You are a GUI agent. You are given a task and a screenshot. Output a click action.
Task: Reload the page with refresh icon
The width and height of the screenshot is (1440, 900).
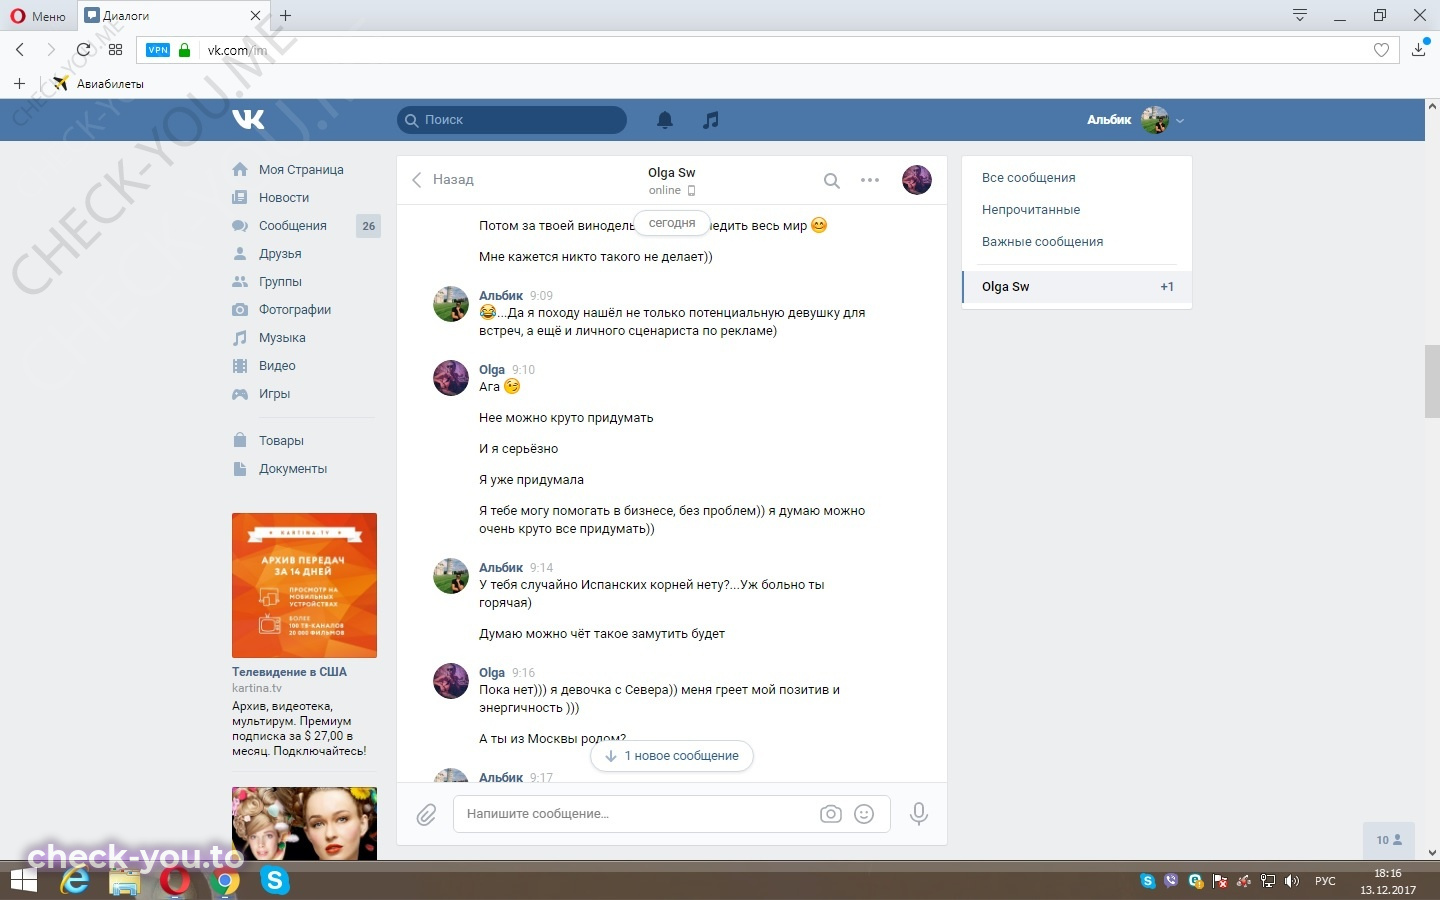coord(84,49)
